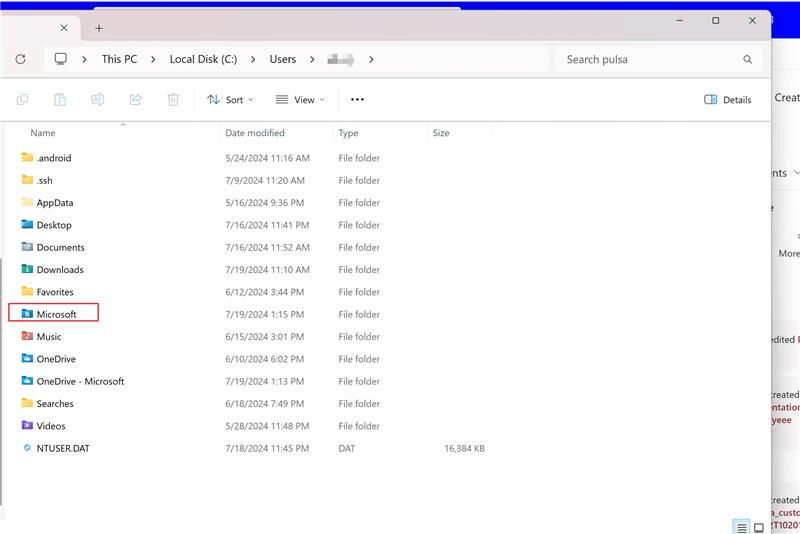Image resolution: width=800 pixels, height=534 pixels.
Task: Expand chevron after Users breadcrumb
Action: click(x=312, y=60)
